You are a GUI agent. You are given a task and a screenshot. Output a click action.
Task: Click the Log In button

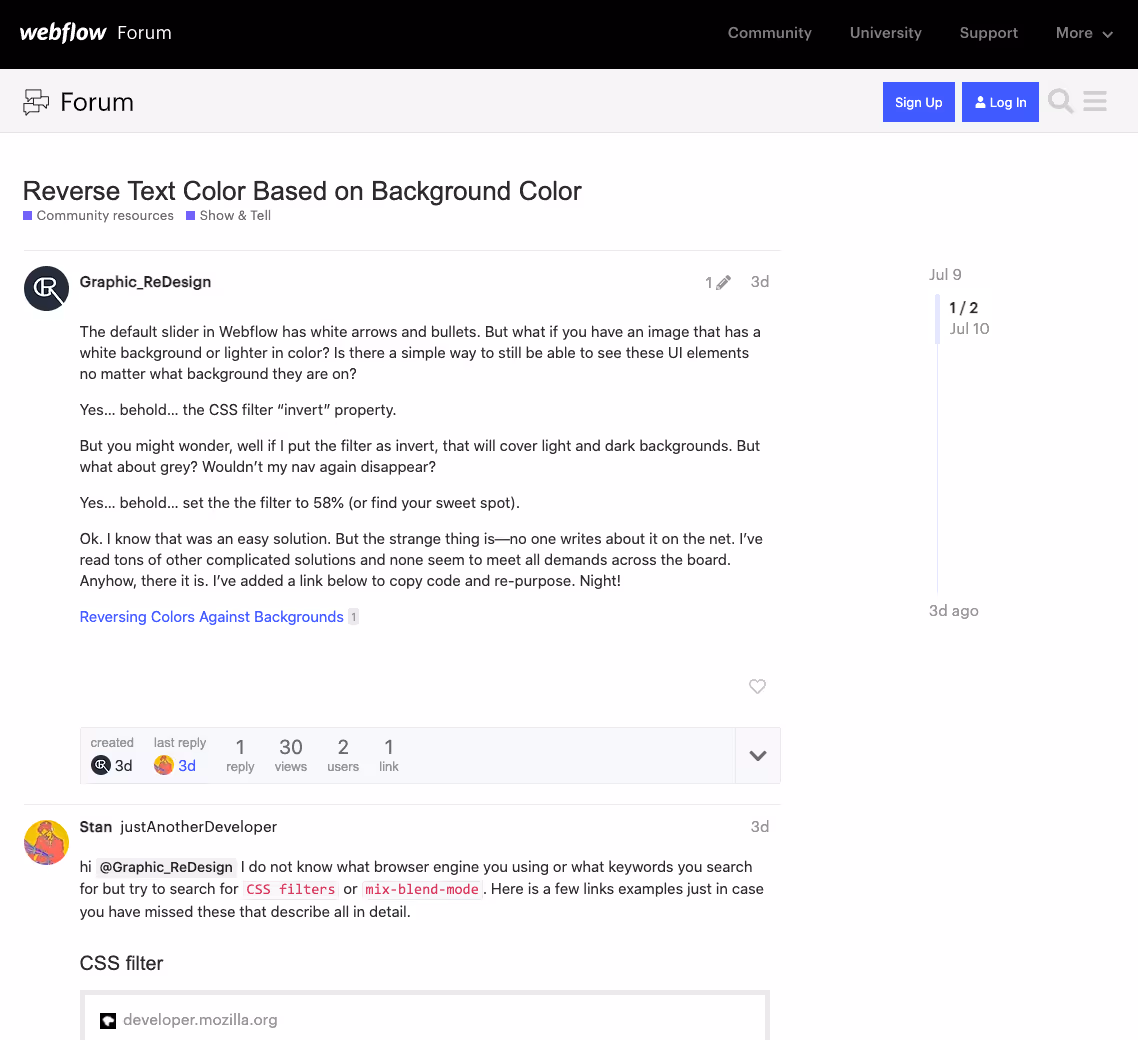(1000, 102)
